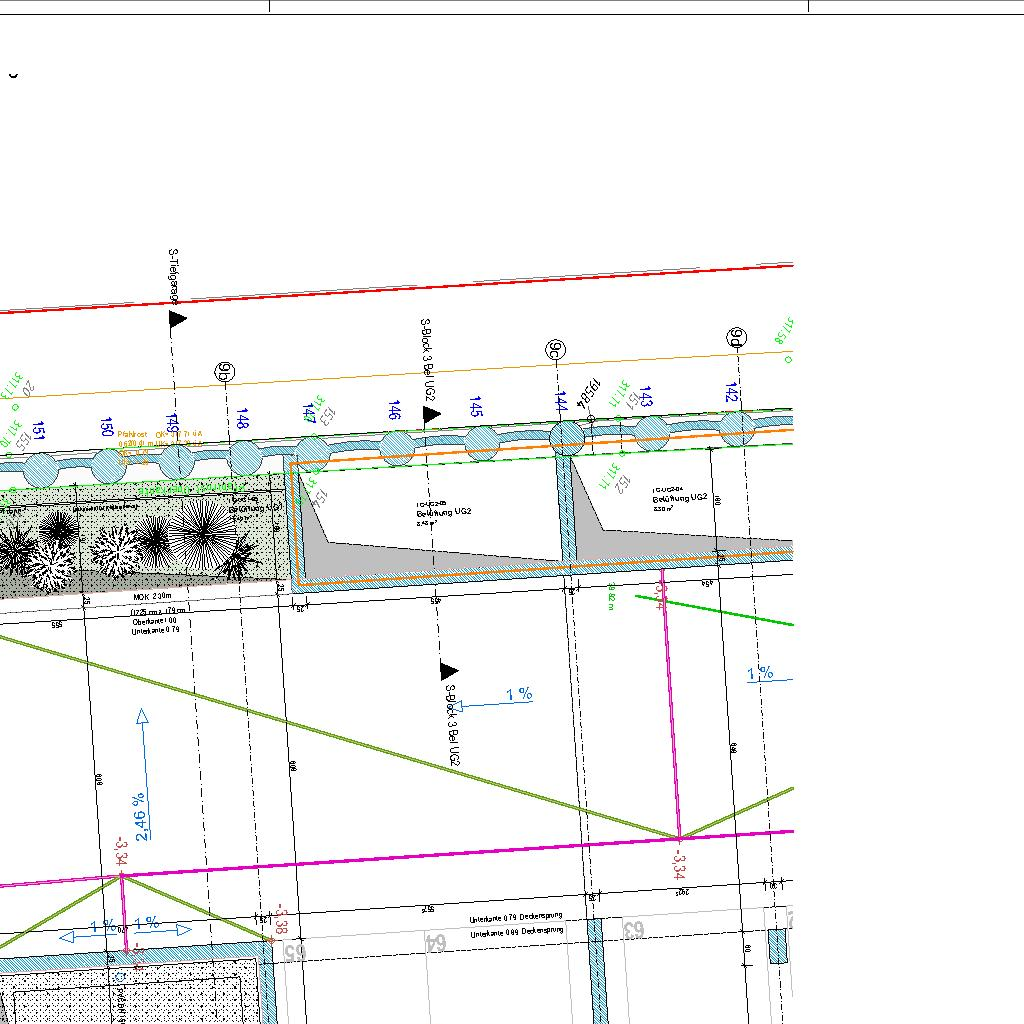Click the grid axis bubble 9b
Screen dimensions: 1024x1024
coord(223,373)
